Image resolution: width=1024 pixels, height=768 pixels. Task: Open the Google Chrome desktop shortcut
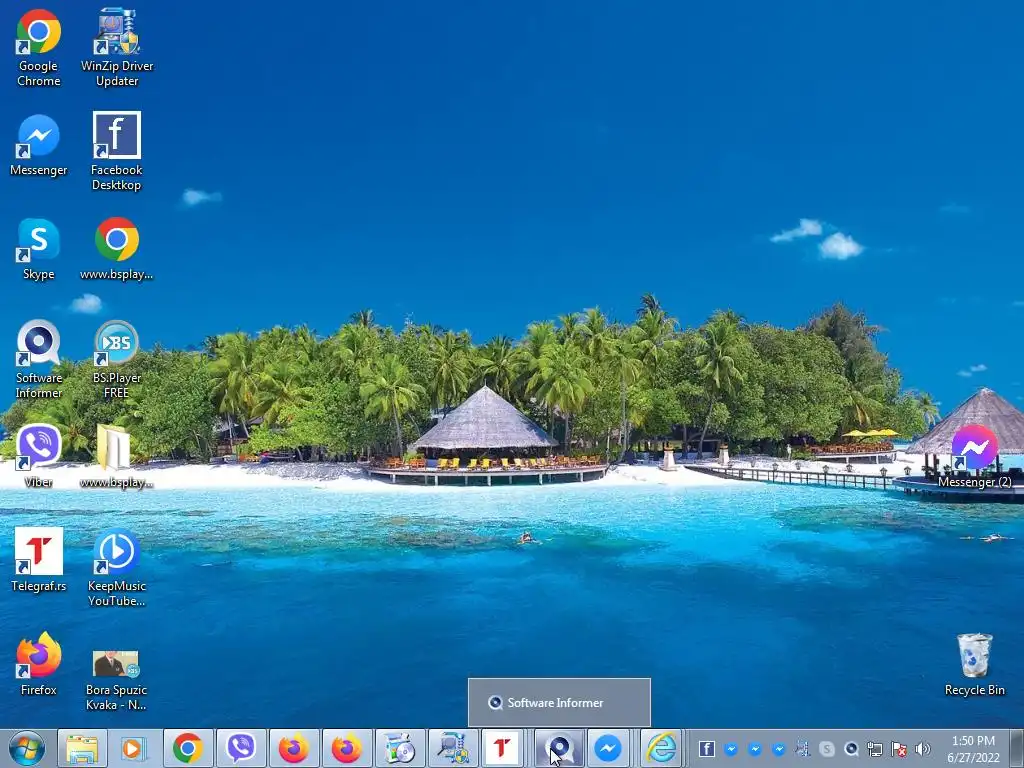pyautogui.click(x=39, y=48)
